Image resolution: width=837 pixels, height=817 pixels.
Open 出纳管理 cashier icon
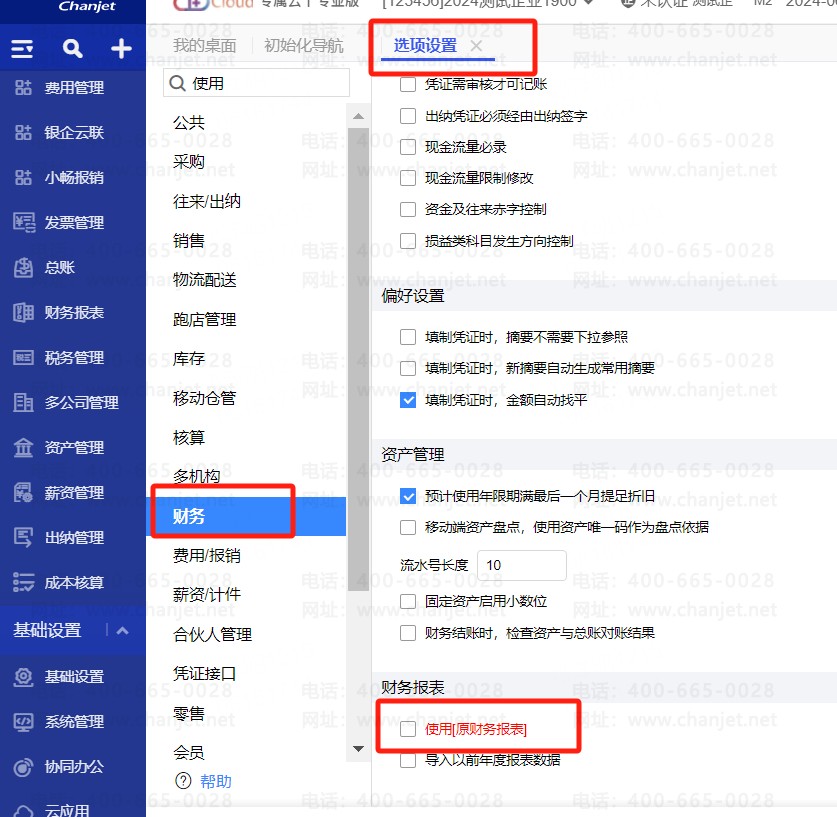click(x=23, y=537)
